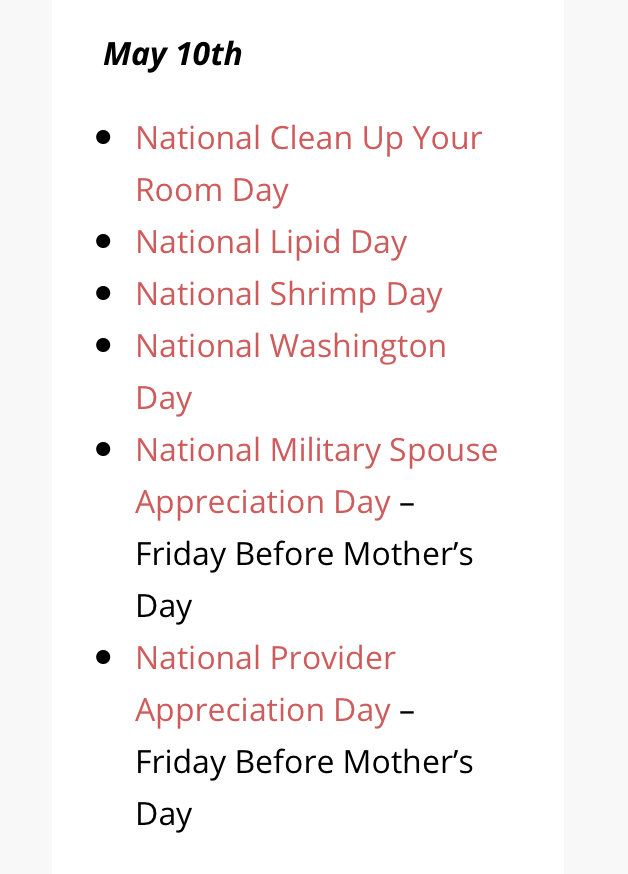The width and height of the screenshot is (628, 874).
Task: Click the bullet beside National Clean Up Your Room Day
Action: point(103,137)
